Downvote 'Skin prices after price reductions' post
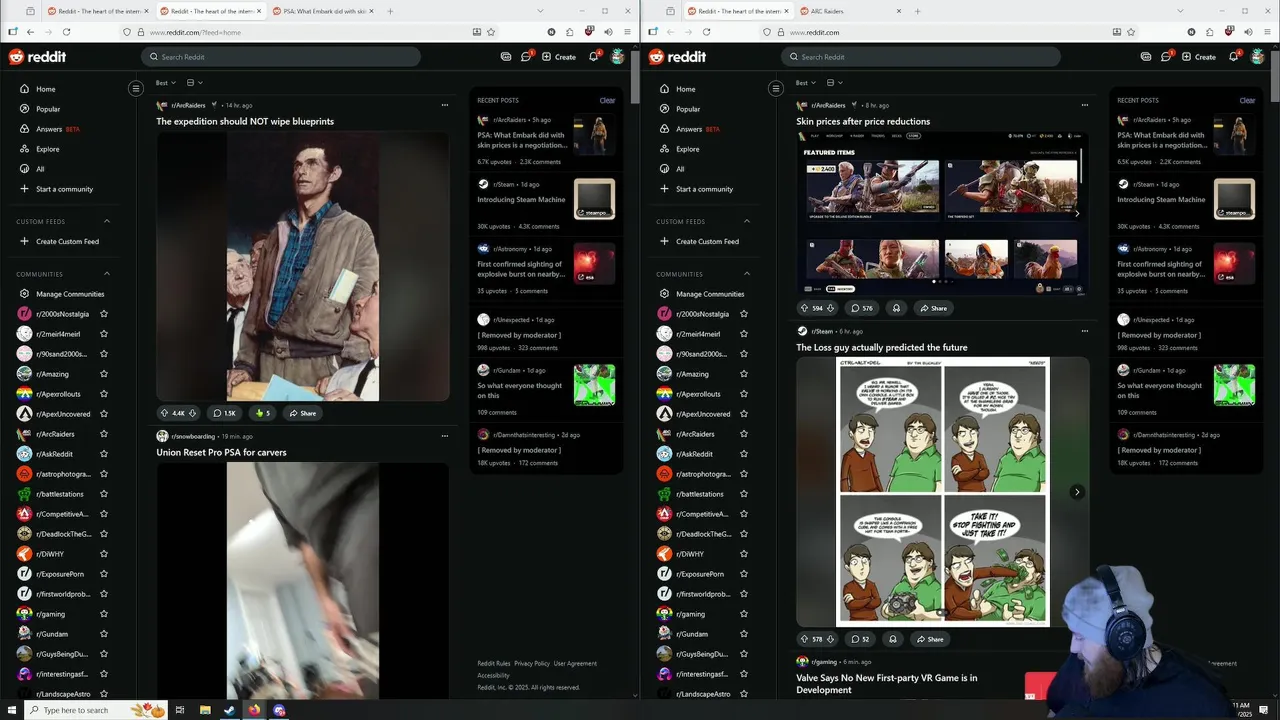Image resolution: width=1280 pixels, height=720 pixels. [x=830, y=308]
